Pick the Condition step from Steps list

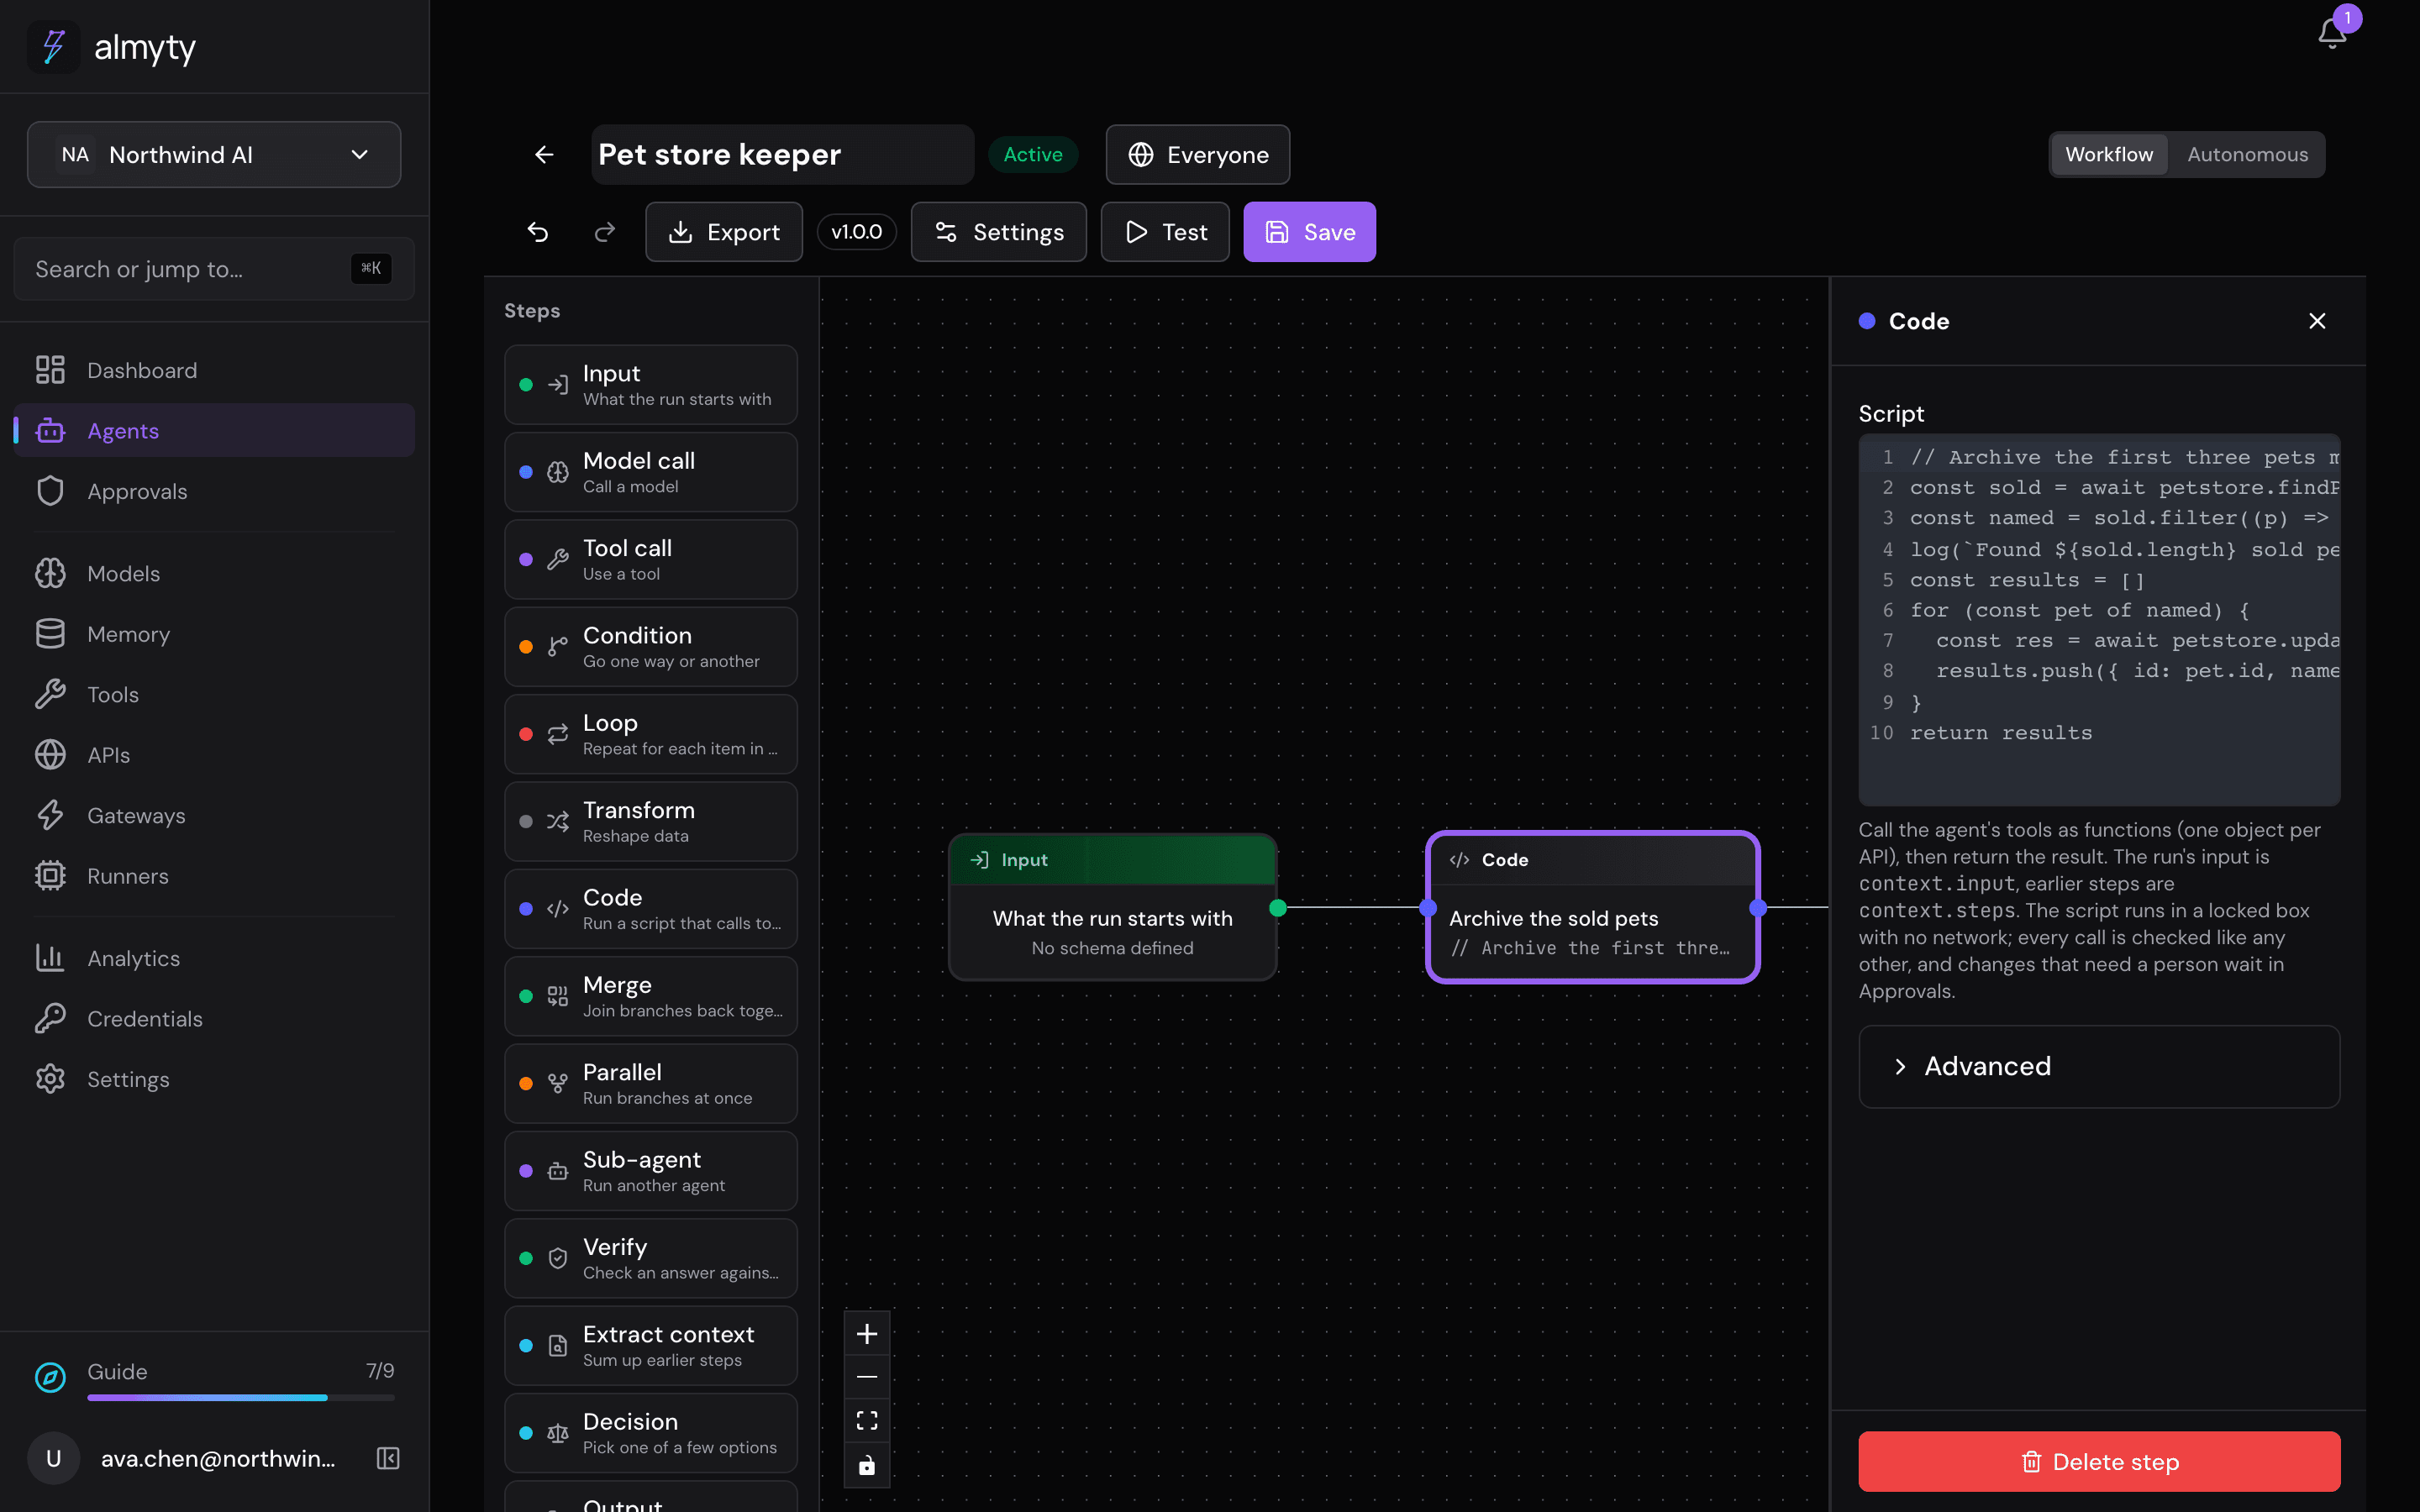[650, 647]
